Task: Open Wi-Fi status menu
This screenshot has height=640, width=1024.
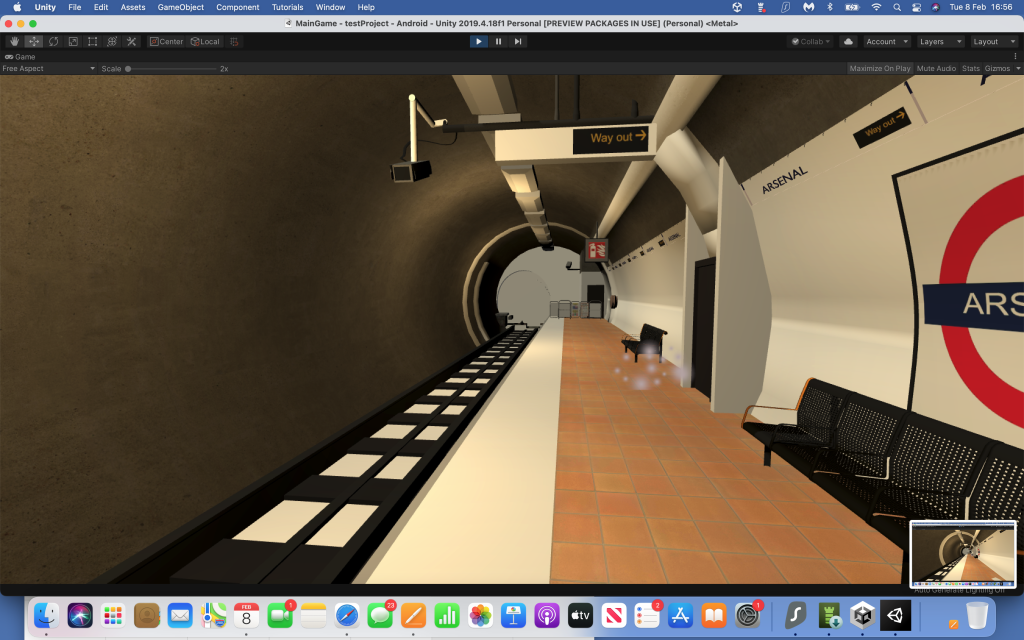Action: tap(876, 7)
